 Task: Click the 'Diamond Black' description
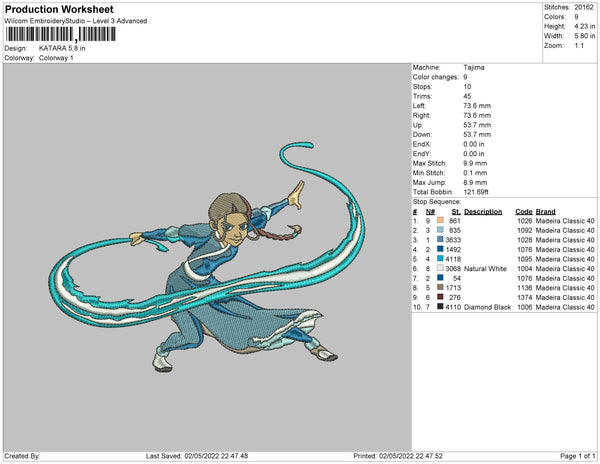(487, 307)
